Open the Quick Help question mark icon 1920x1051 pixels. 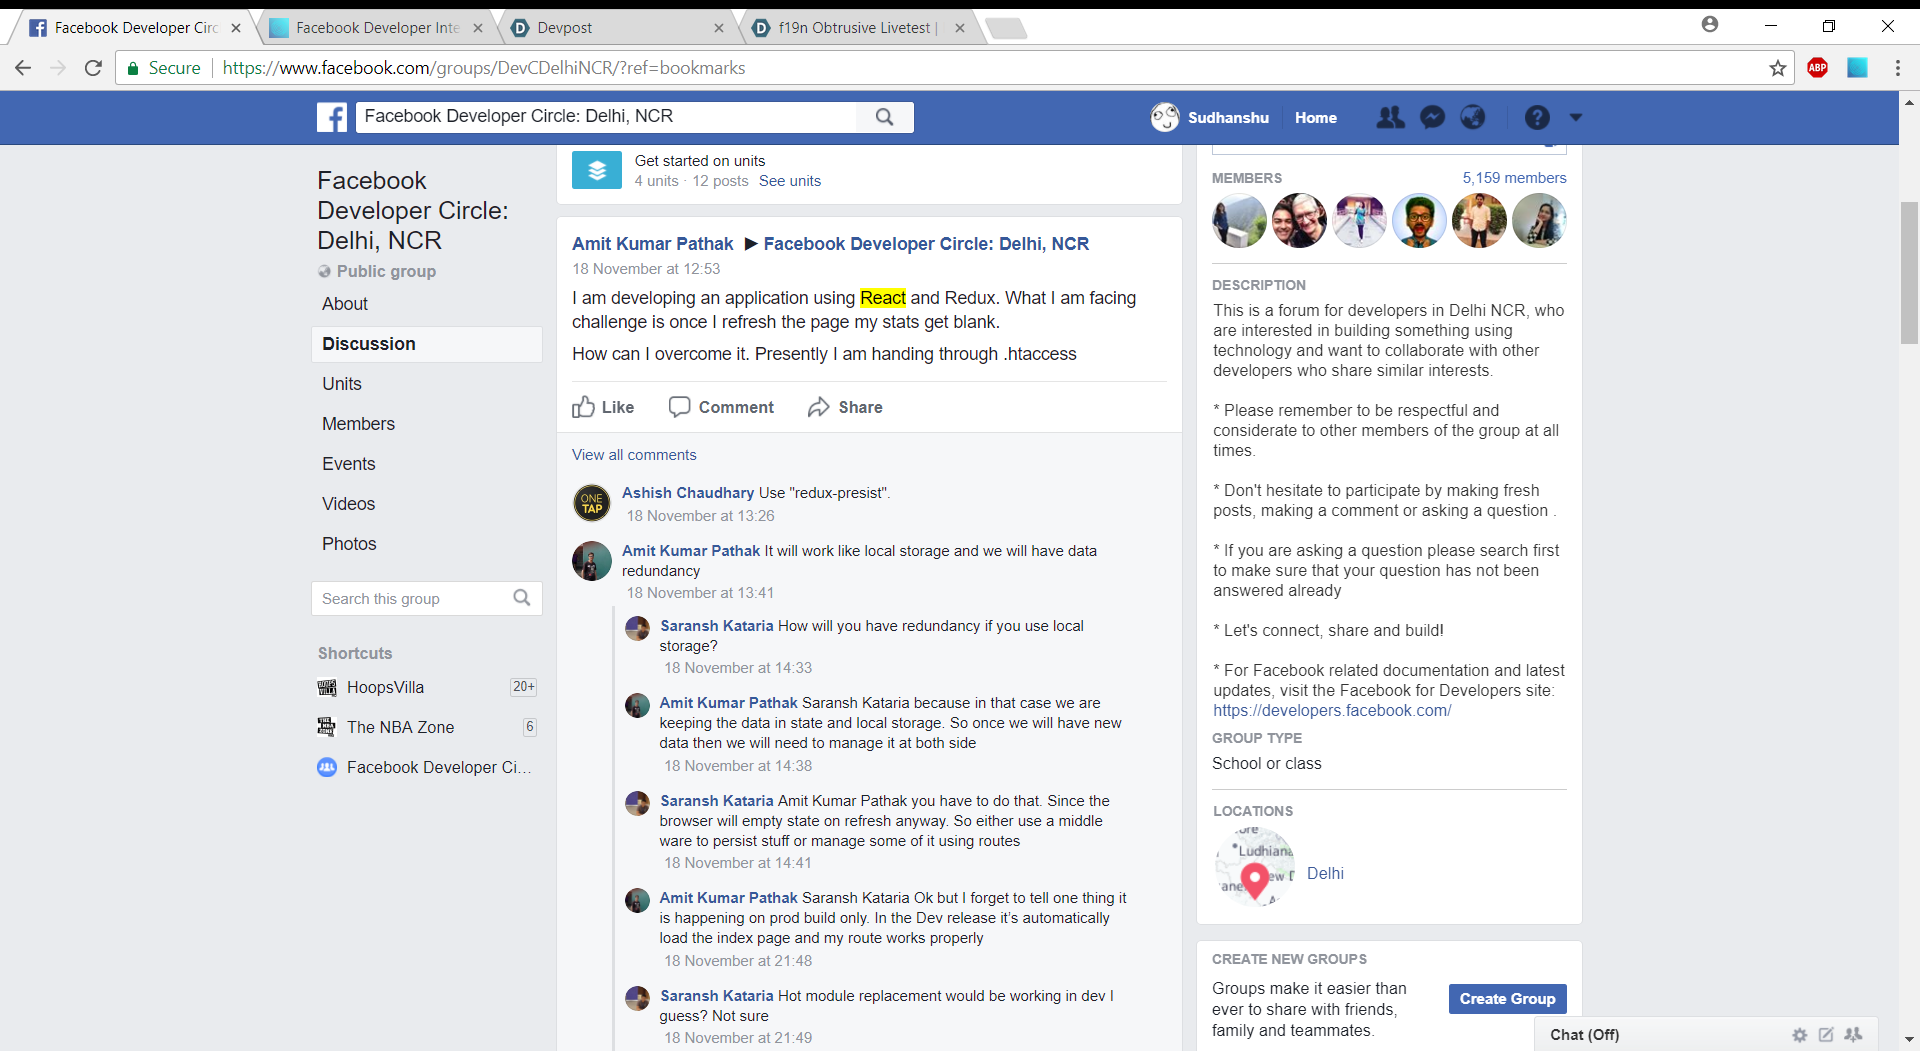(1537, 117)
